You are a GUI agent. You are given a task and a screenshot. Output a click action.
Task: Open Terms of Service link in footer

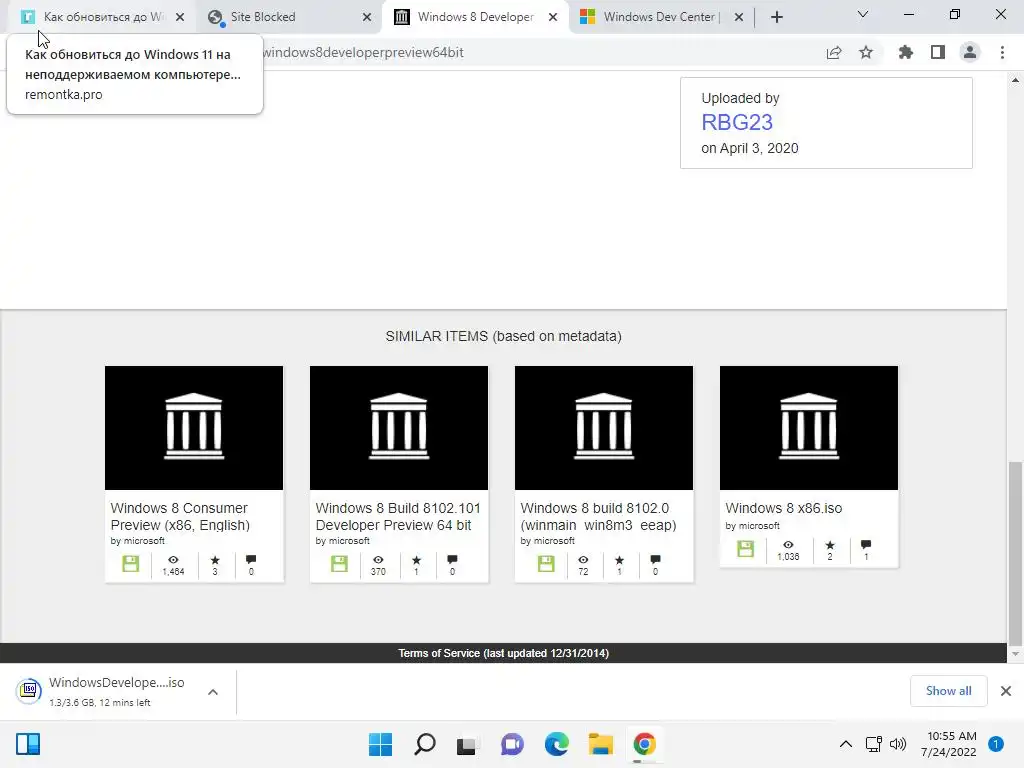[x=439, y=653]
